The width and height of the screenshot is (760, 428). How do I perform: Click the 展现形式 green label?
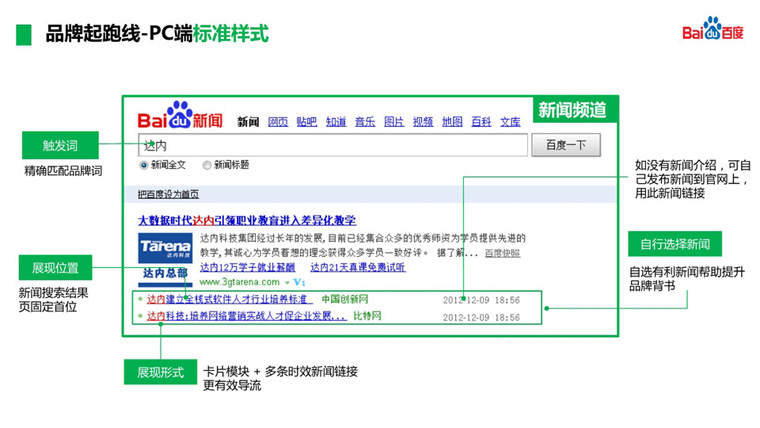click(x=160, y=372)
